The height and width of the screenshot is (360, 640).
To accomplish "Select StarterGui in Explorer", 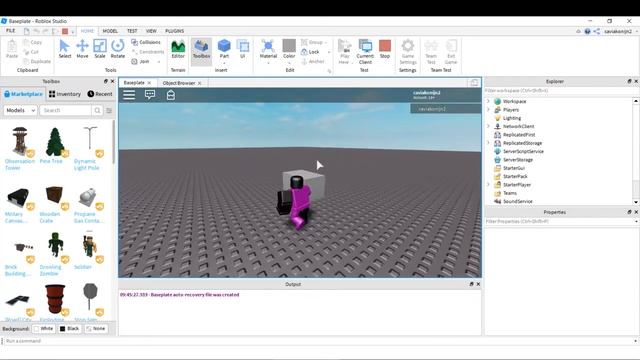I will 513,168.
